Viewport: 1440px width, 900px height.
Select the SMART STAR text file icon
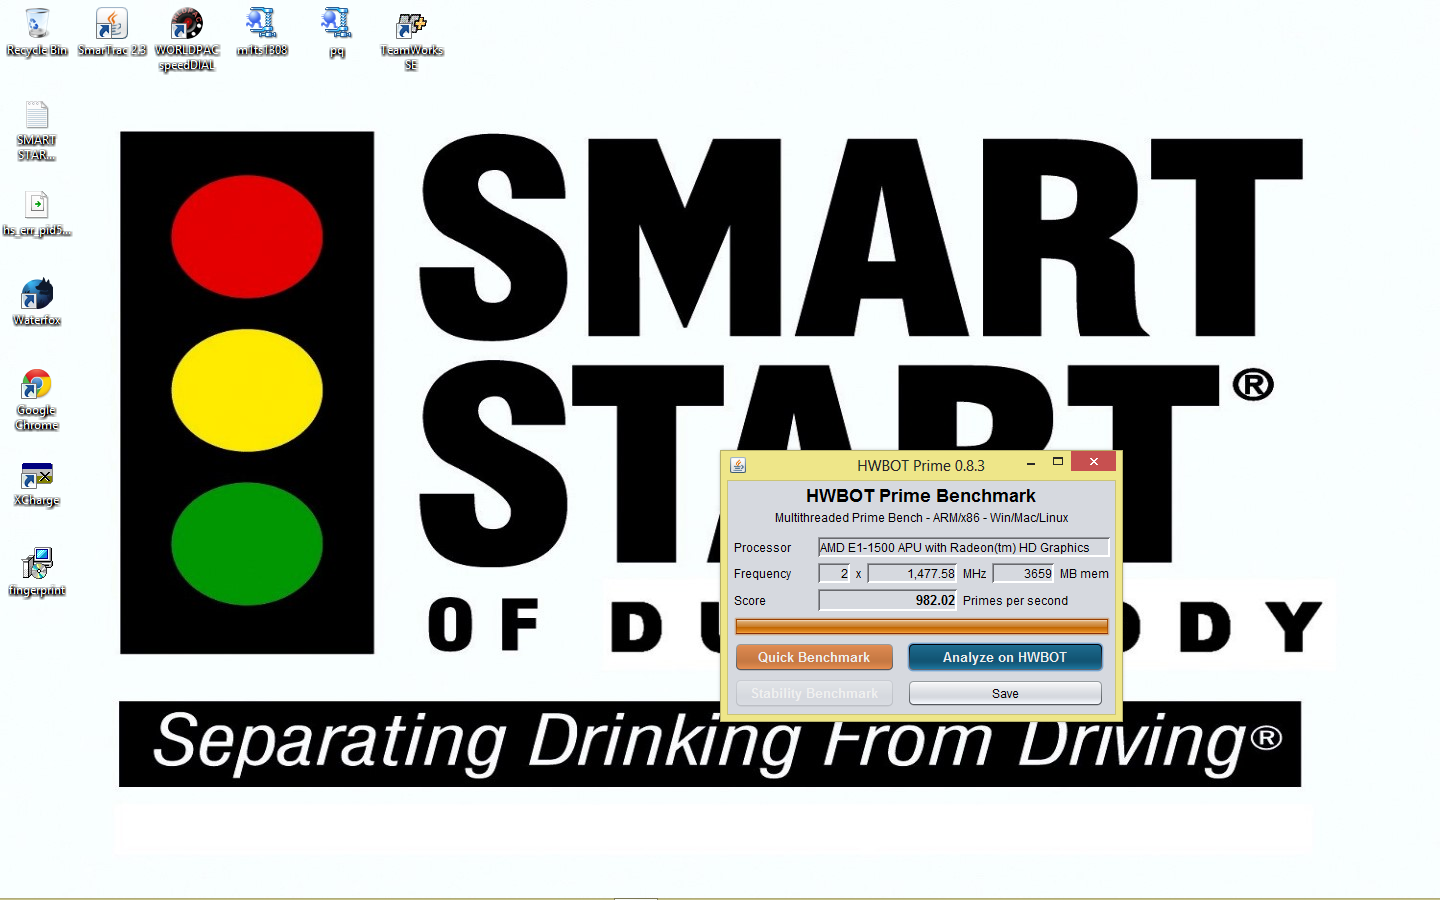tap(37, 131)
